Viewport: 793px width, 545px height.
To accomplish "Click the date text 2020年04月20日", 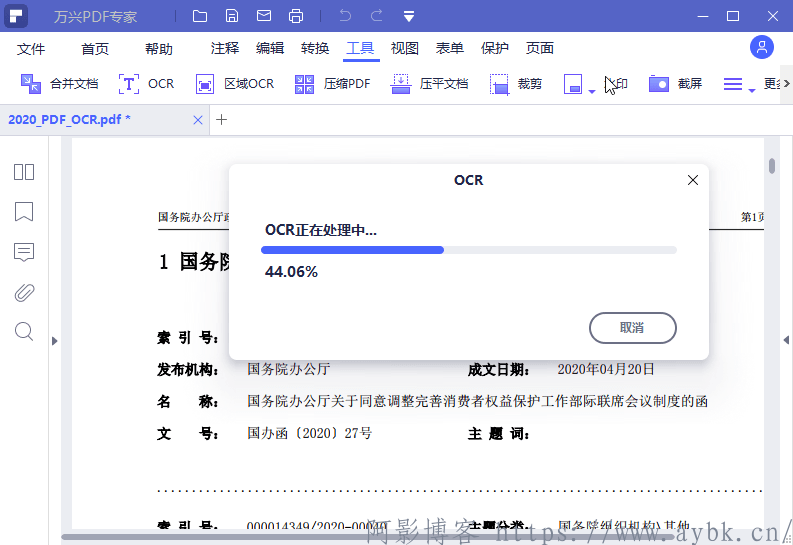I will [x=606, y=370].
